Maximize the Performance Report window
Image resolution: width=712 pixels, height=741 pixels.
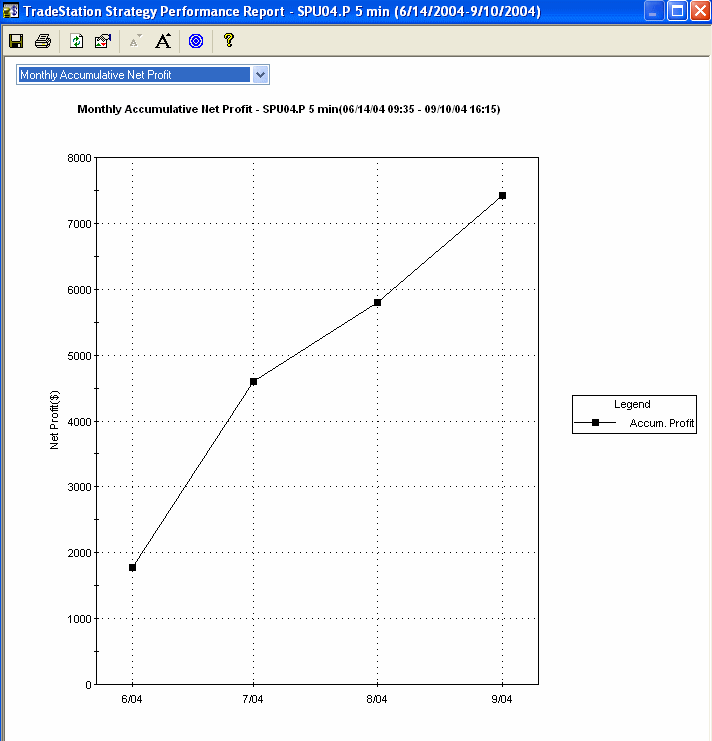point(677,11)
